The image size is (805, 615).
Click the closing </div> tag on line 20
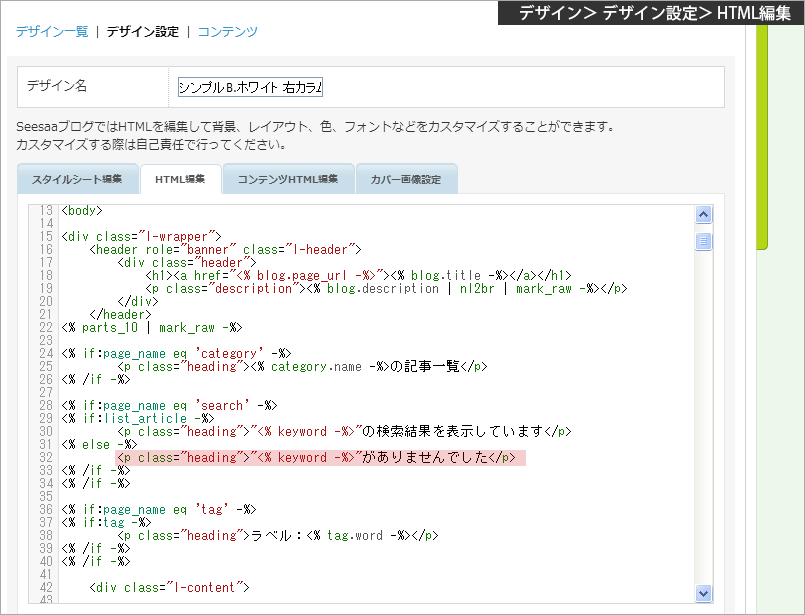coord(138,301)
